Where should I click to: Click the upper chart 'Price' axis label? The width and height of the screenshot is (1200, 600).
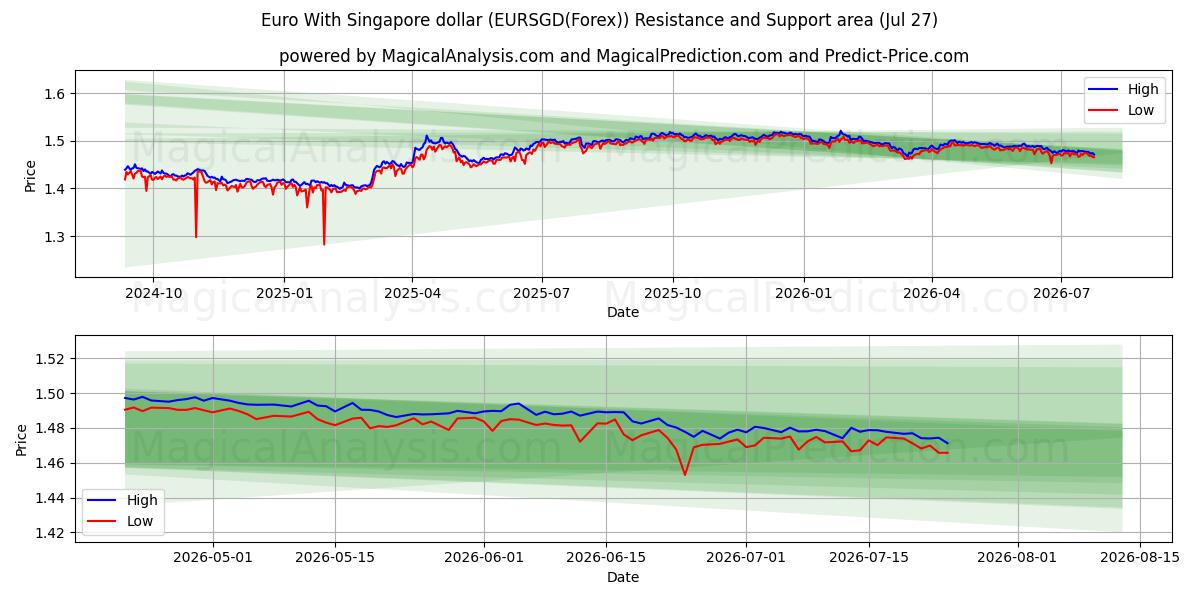pyautogui.click(x=30, y=175)
